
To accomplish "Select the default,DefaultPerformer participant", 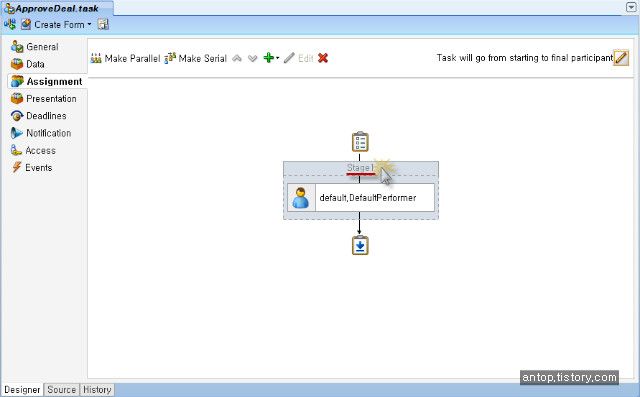I will pos(361,197).
